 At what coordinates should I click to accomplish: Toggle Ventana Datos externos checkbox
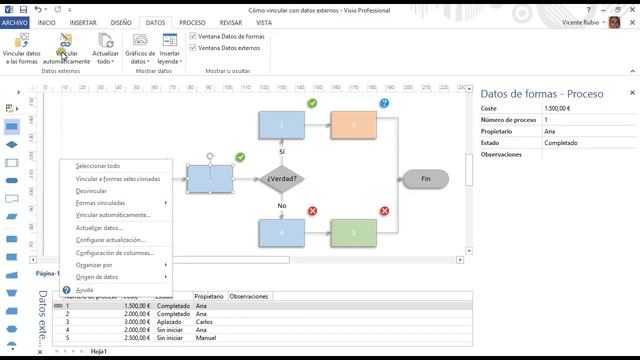(x=193, y=48)
